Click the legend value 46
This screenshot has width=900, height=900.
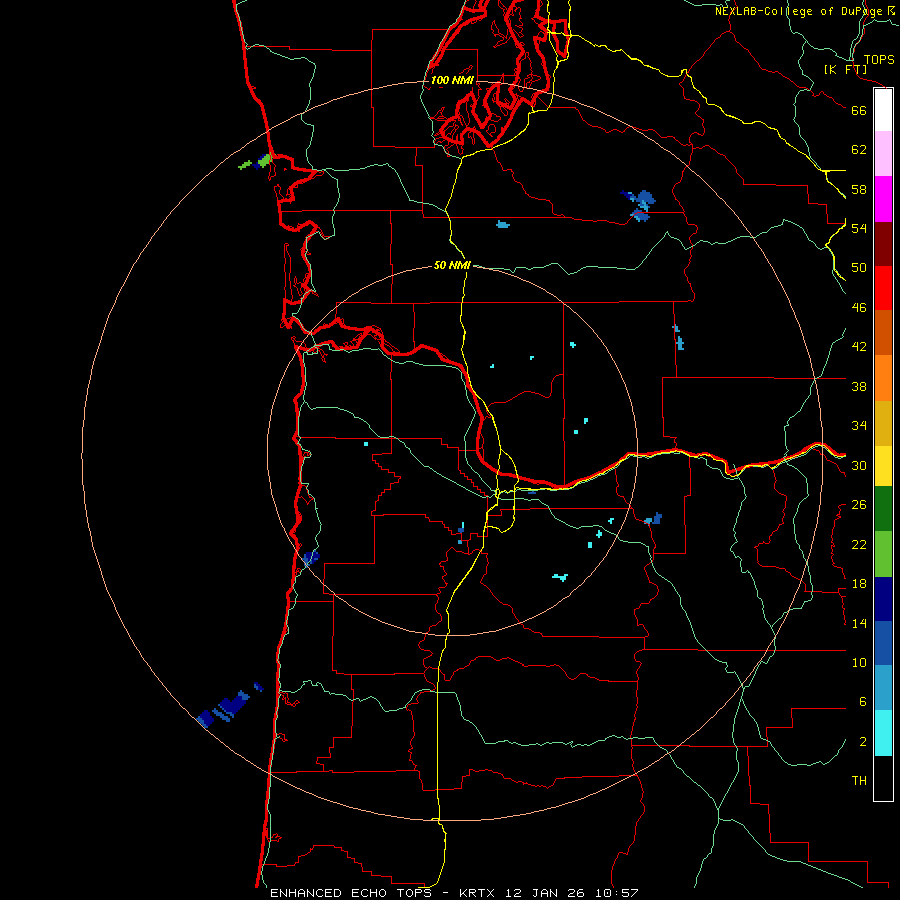pos(859,308)
